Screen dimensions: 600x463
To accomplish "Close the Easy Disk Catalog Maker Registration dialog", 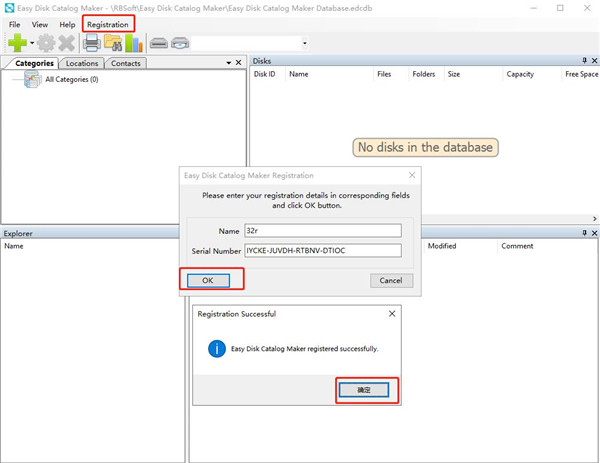I will point(412,175).
